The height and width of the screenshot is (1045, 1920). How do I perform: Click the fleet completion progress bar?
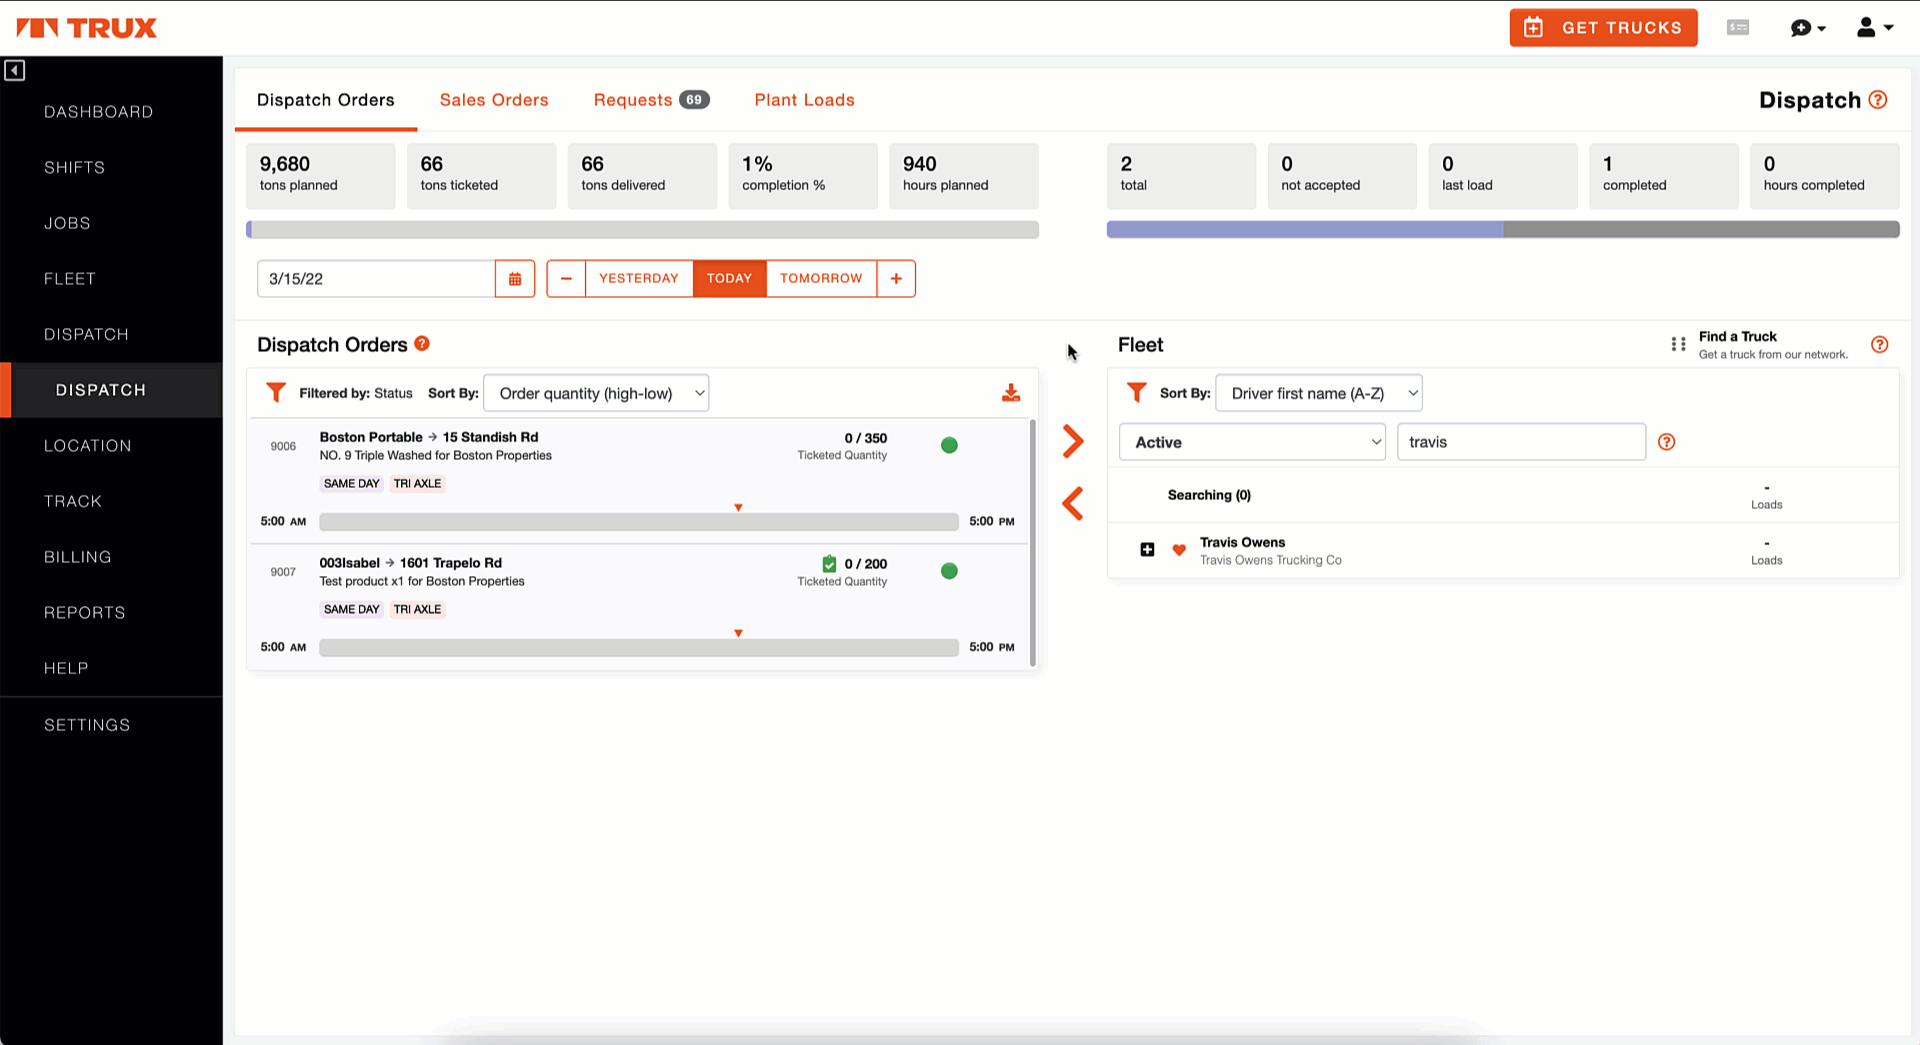tap(1503, 230)
